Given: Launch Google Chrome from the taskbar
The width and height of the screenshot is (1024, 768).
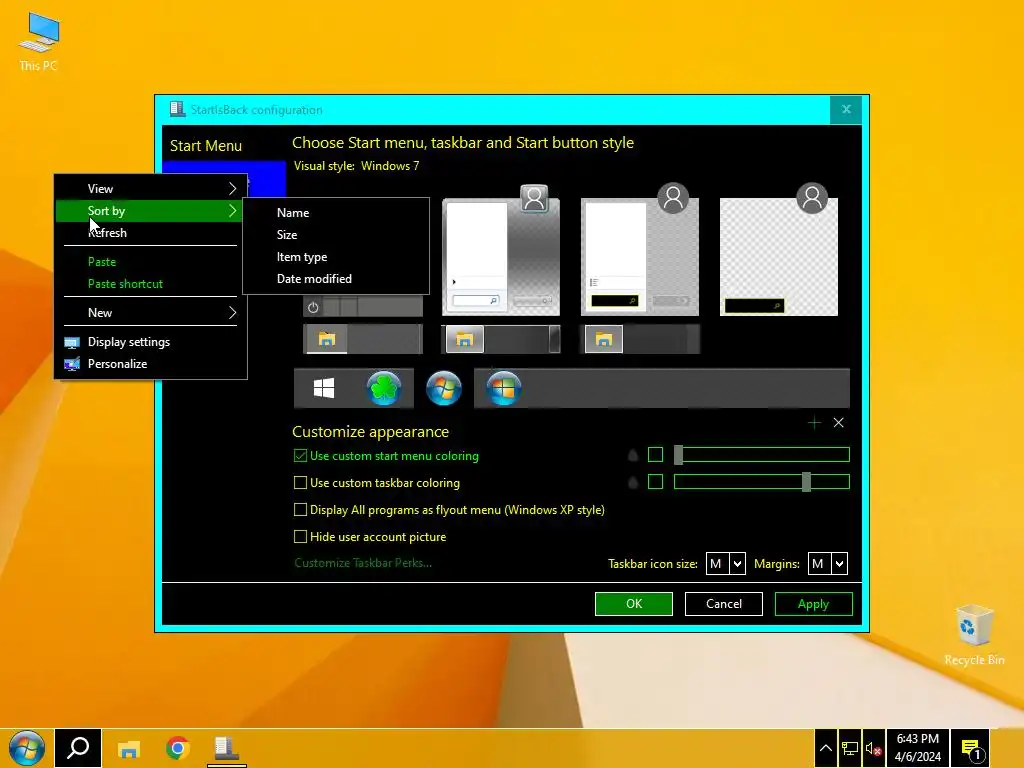Looking at the screenshot, I should tap(178, 748).
